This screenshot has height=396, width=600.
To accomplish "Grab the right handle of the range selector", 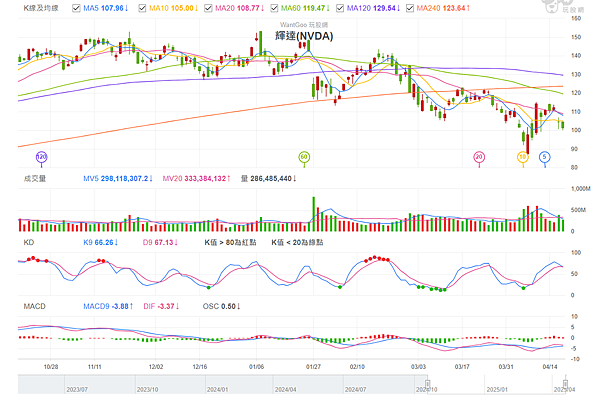I will [x=566, y=383].
